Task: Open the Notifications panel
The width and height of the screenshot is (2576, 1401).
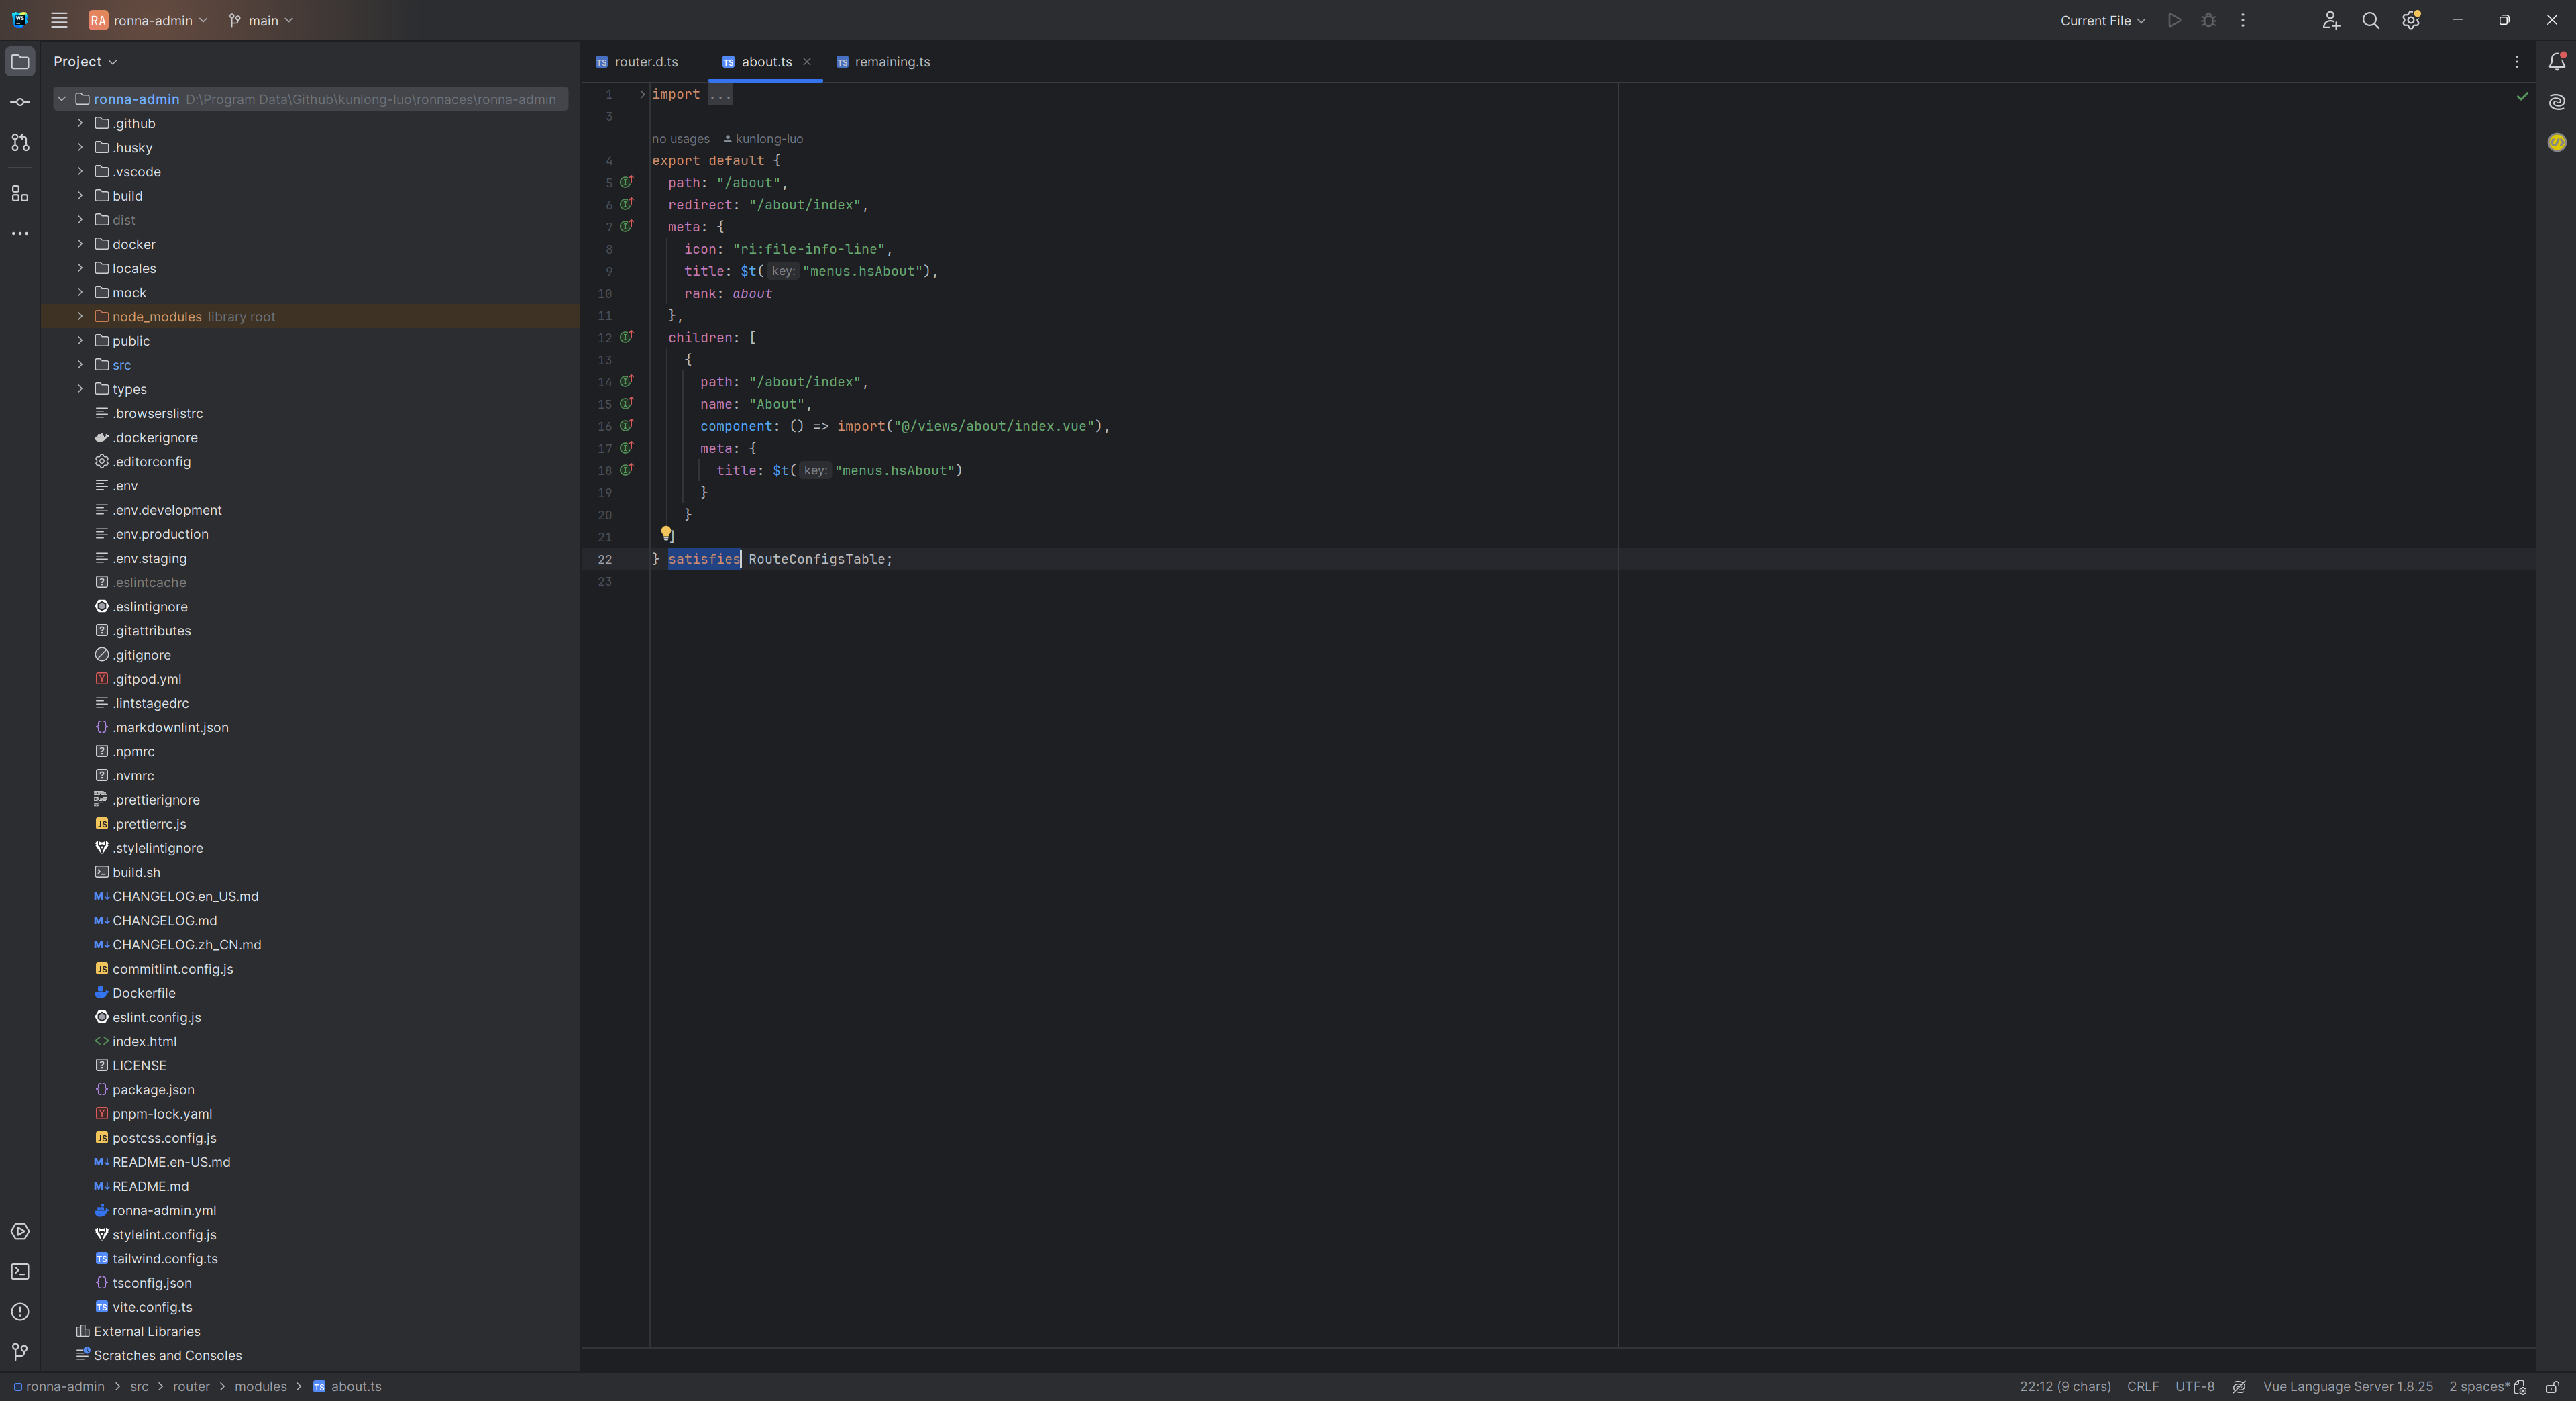Action: pos(2557,62)
